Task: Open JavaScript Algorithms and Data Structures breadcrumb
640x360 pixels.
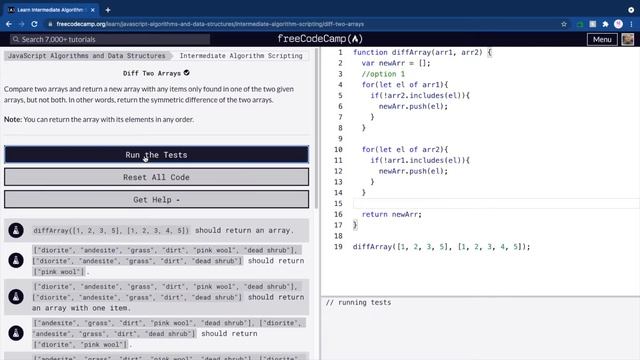Action: [x=87, y=56]
